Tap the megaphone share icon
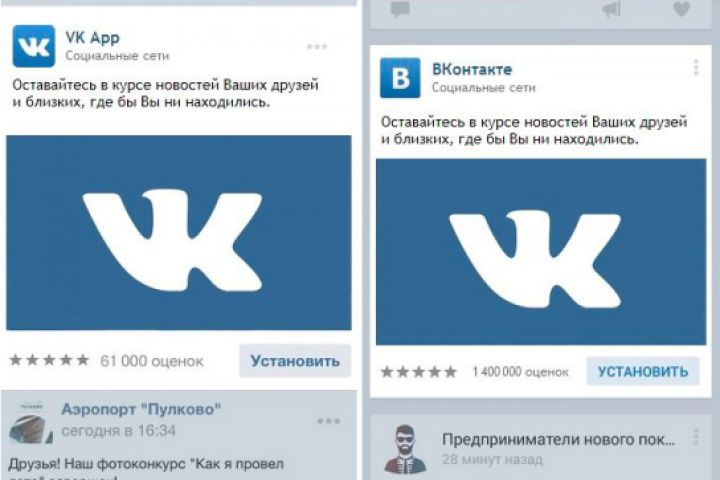Screen dimensions: 720x480 click(x=612, y=9)
